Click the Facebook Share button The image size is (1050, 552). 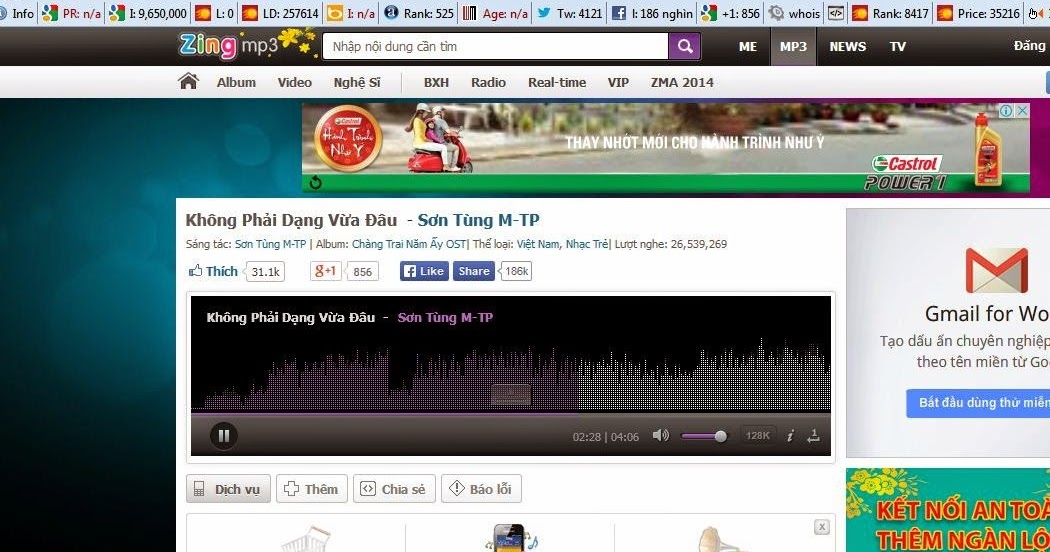pos(473,271)
